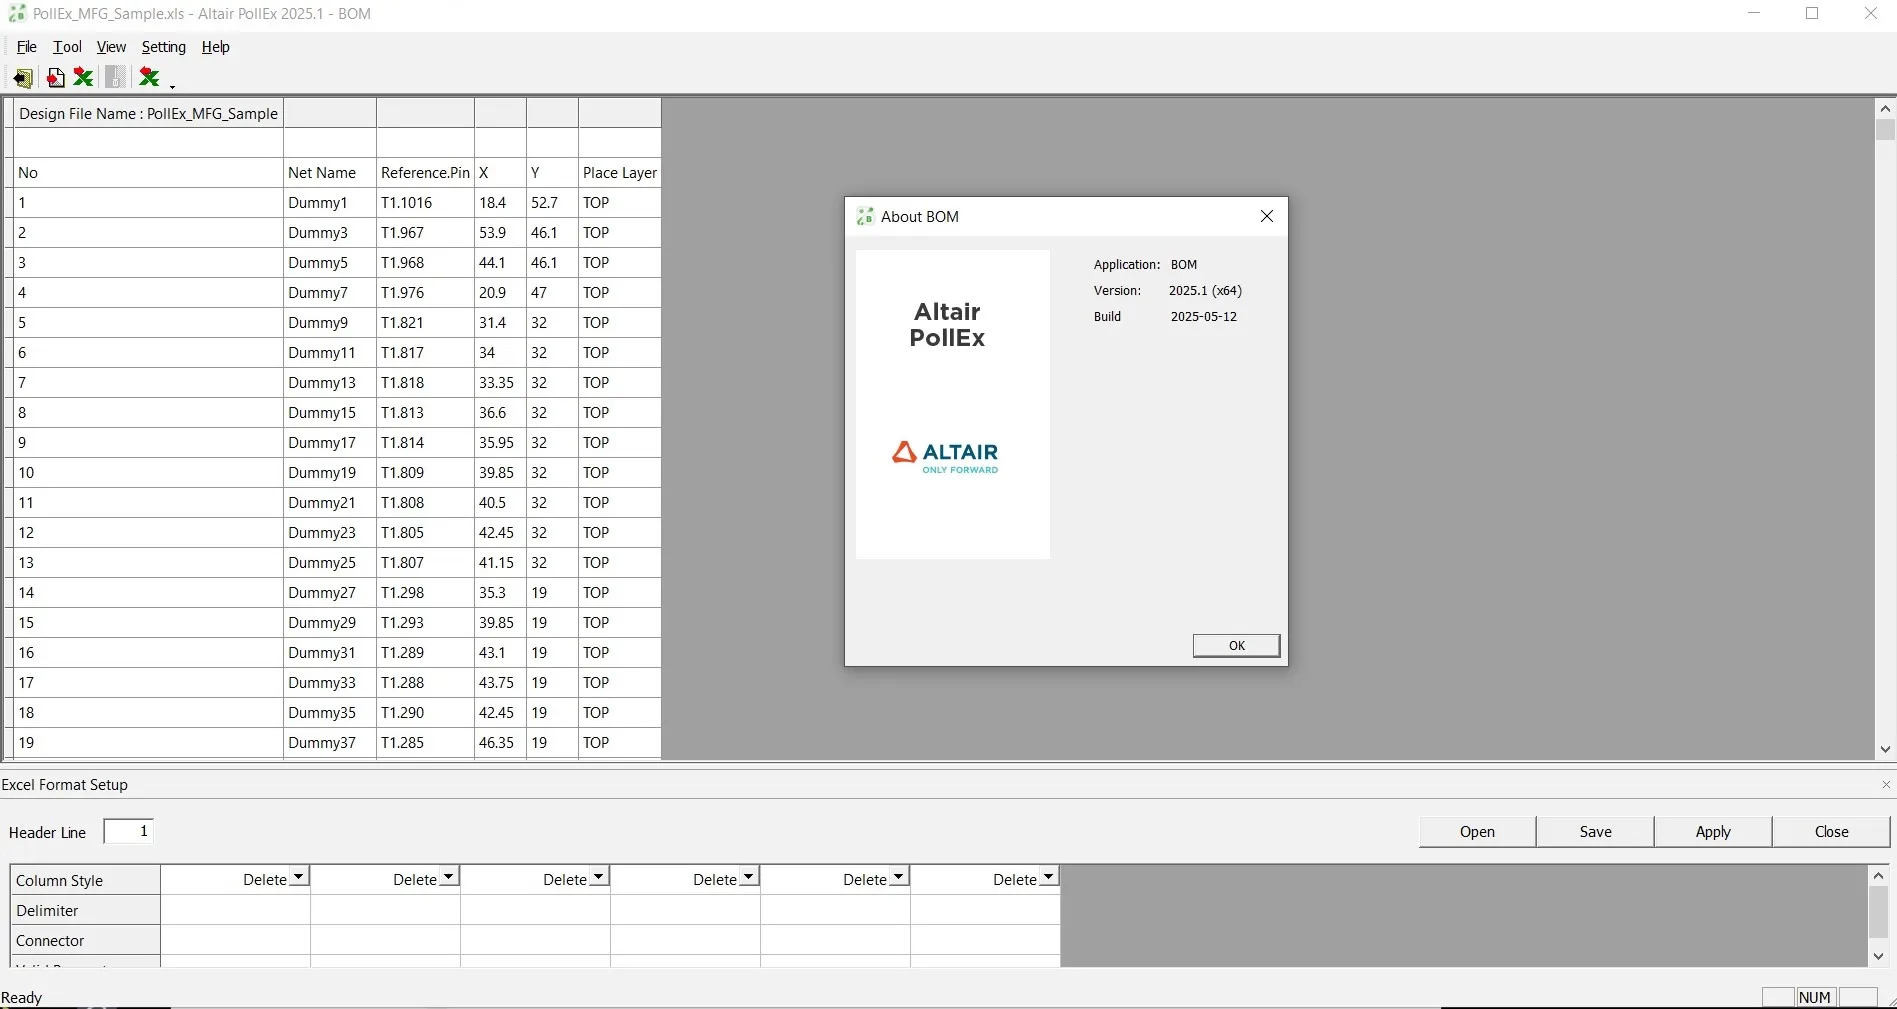Select the T1.285 cell

coord(425,743)
